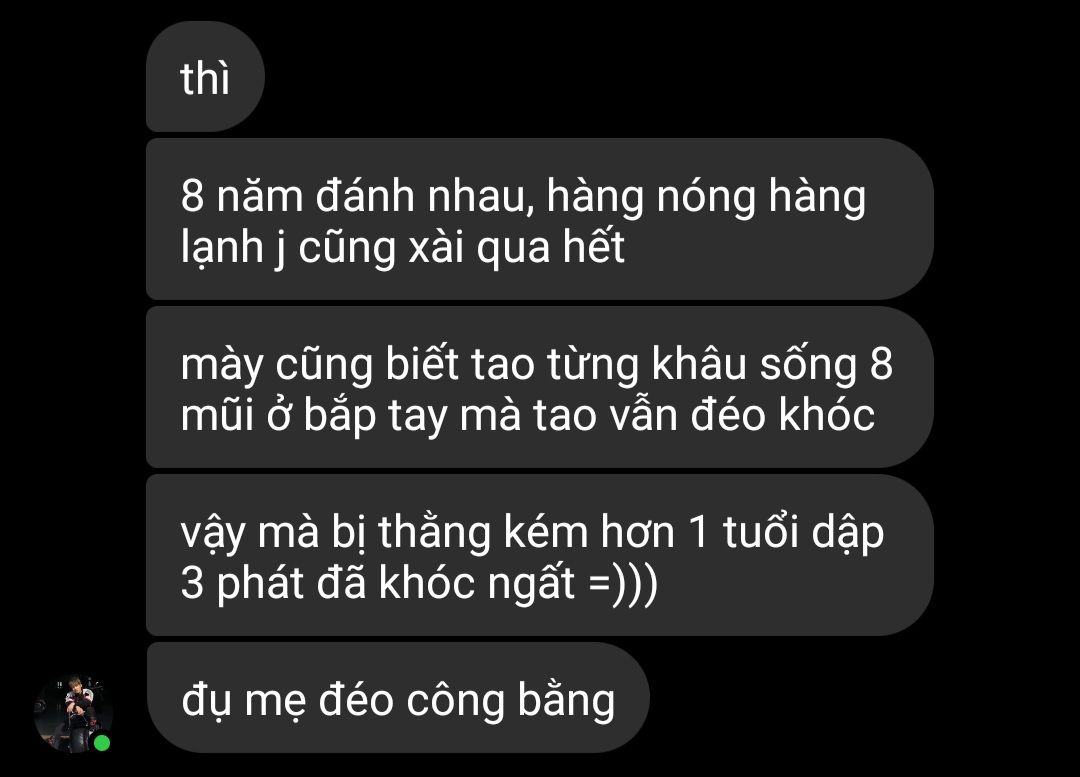Click the text "lạnh j cũng xài qua hết"
This screenshot has width=1080, height=777.
coord(403,247)
